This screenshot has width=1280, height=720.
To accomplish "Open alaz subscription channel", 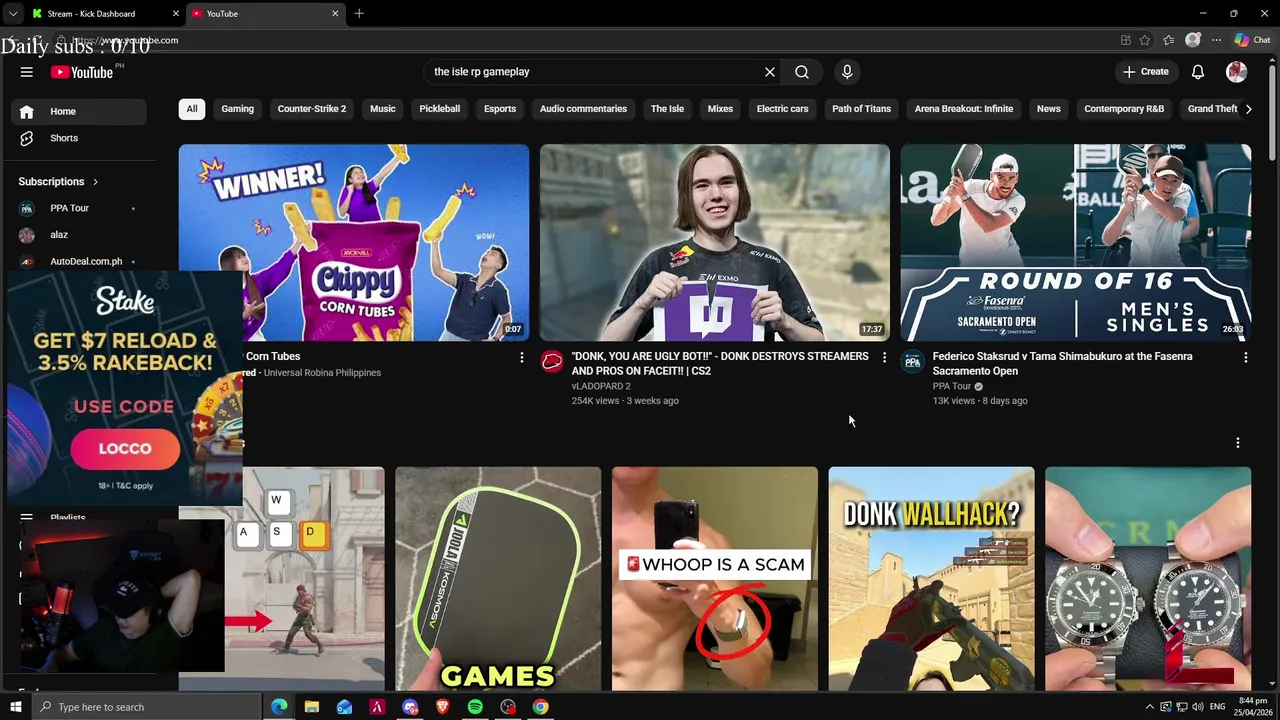I will (x=78, y=235).
